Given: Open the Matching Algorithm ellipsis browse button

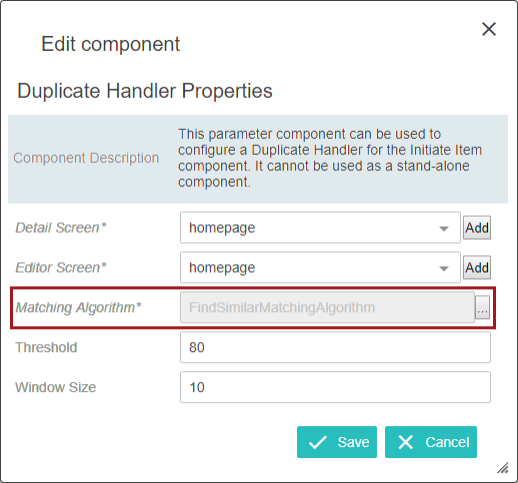Looking at the screenshot, I should [x=482, y=307].
